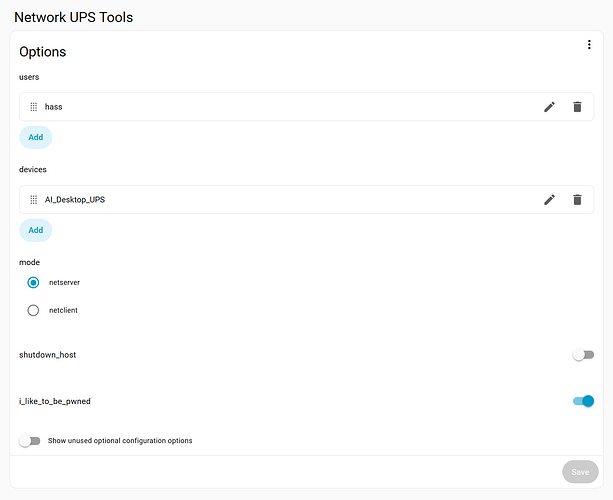The width and height of the screenshot is (613, 500).
Task: Add a new user
Action: pos(36,137)
